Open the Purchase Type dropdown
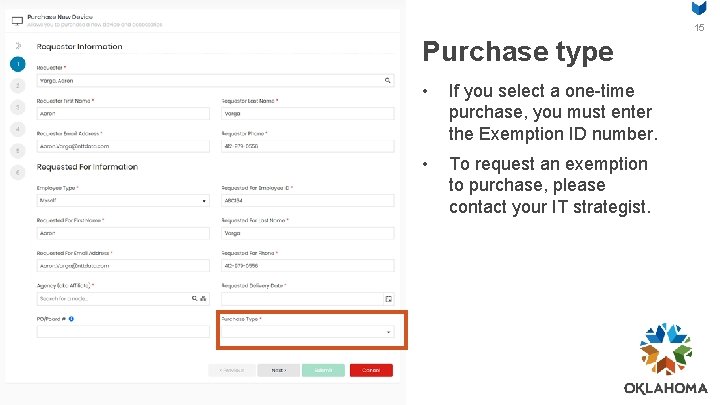This screenshot has width=720, height=405. (306, 332)
